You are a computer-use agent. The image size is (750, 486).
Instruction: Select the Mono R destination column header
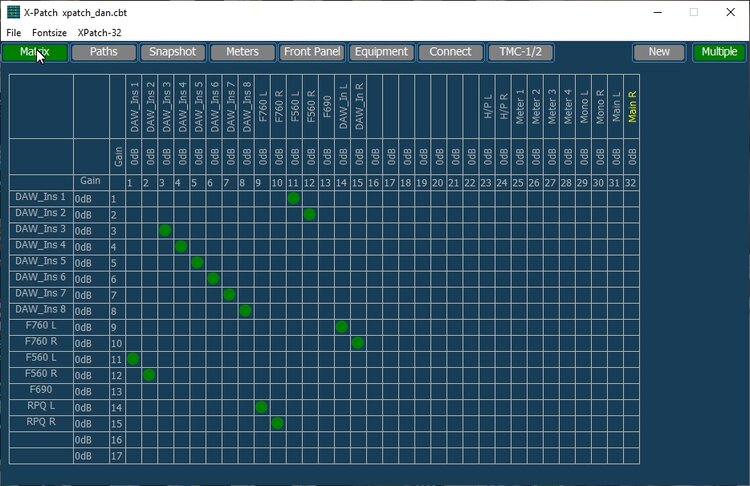tap(600, 107)
